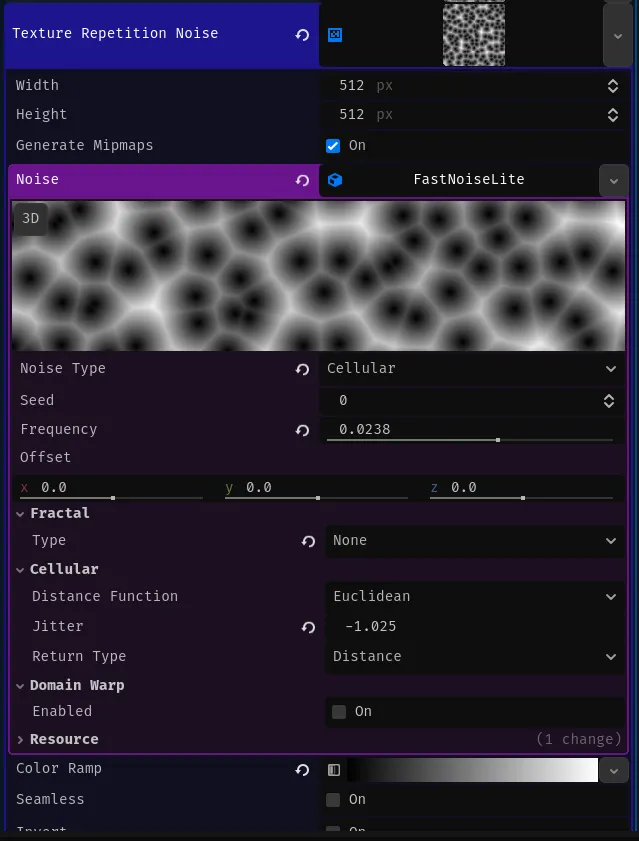Click the revert arrow beside Texture Repetition Noise
Screen dimensions: 639x841
[x=302, y=34]
